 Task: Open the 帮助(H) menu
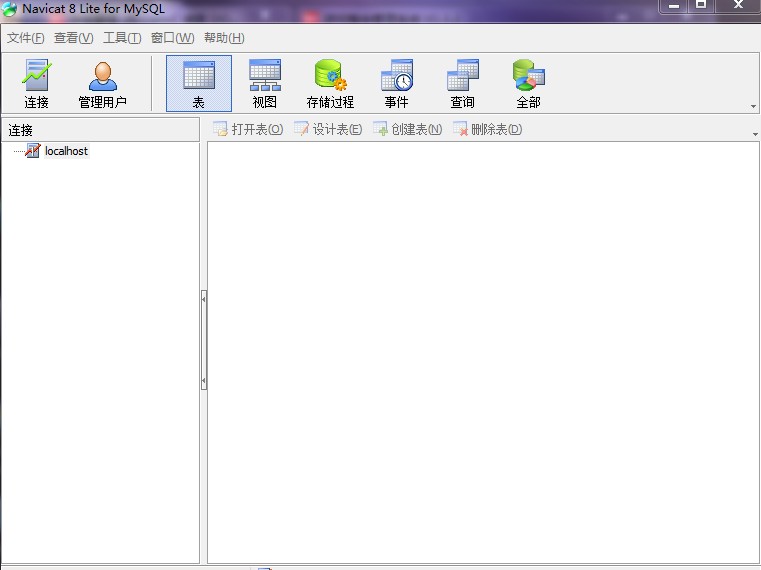(224, 38)
